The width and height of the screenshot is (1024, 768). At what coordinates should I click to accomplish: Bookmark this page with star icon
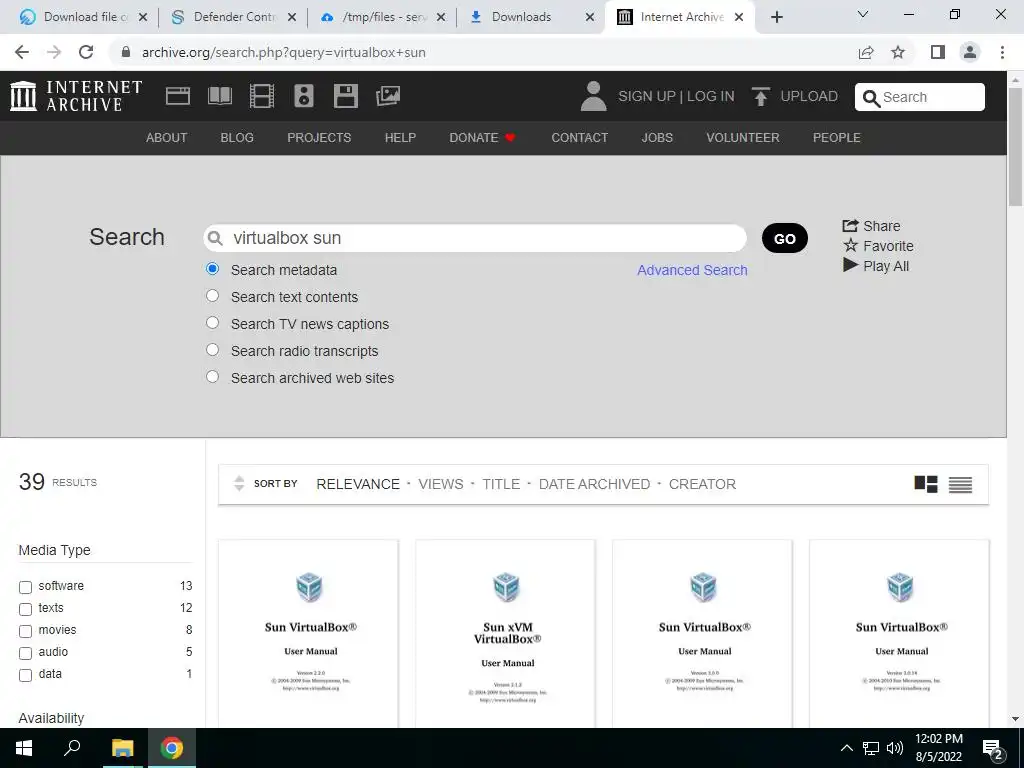(898, 52)
